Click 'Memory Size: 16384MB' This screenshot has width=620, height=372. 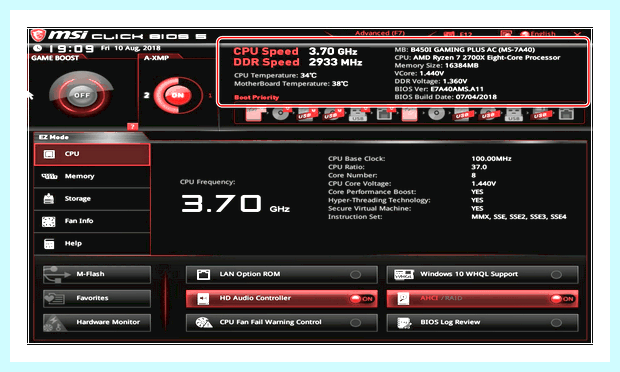pyautogui.click(x=436, y=65)
